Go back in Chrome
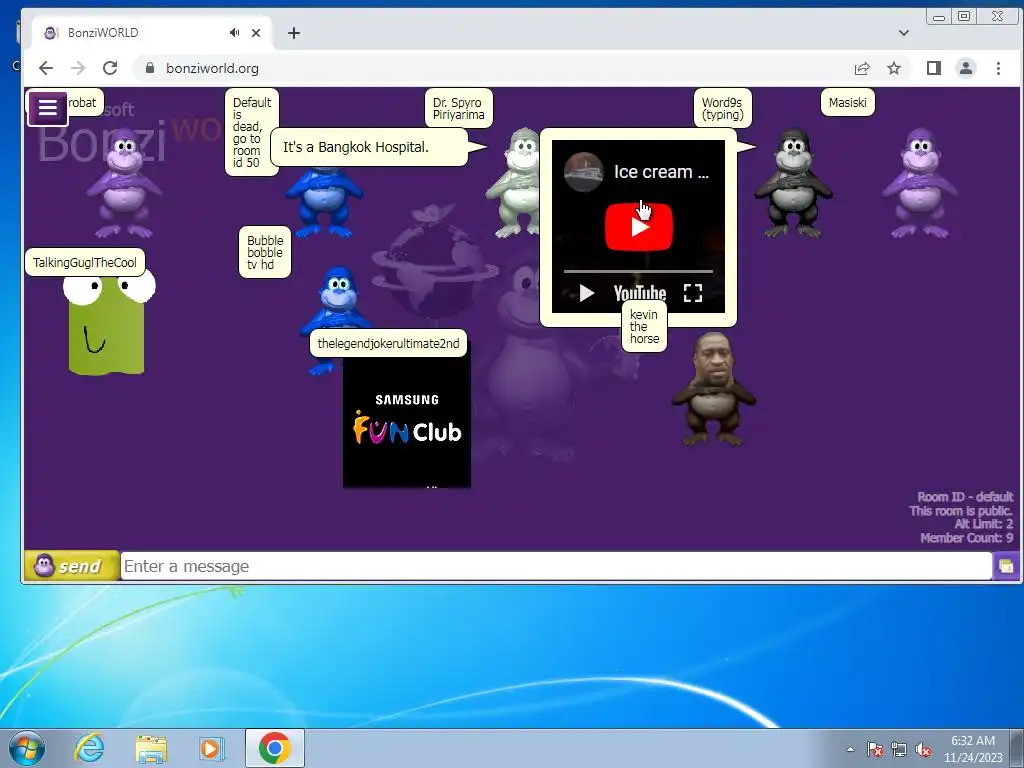Screen dimensions: 1024x768 tap(46, 68)
